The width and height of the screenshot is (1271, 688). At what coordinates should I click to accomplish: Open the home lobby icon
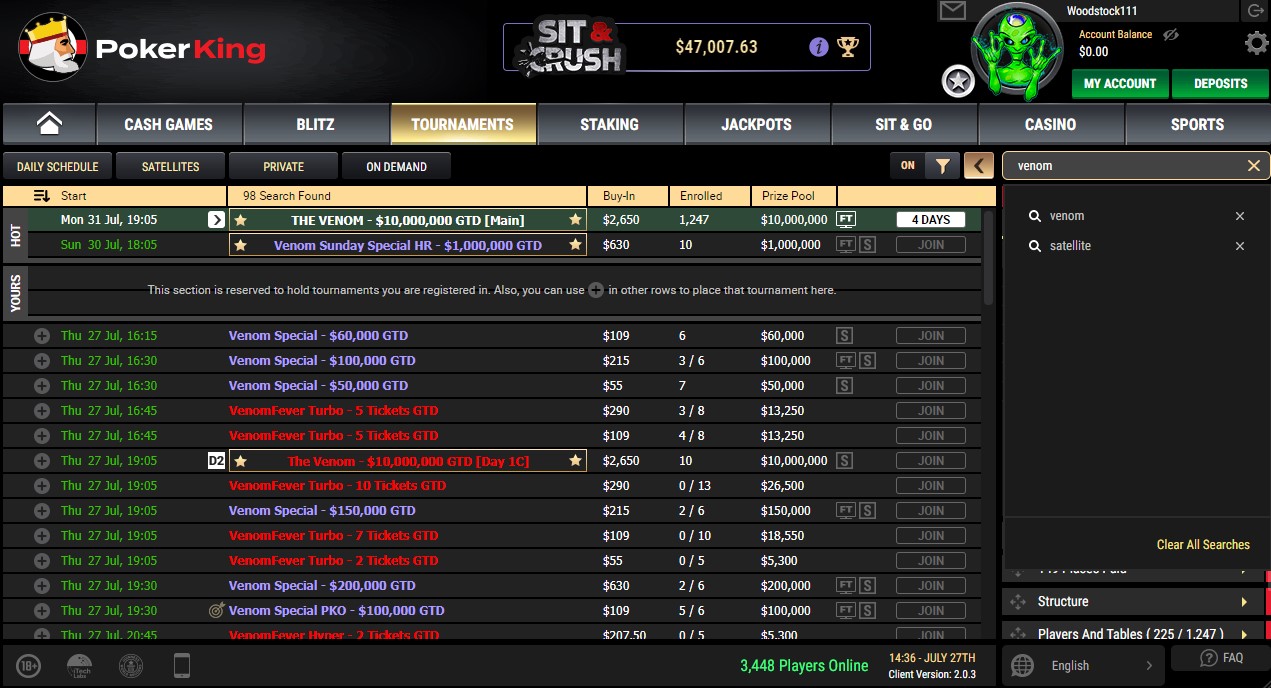click(x=49, y=124)
